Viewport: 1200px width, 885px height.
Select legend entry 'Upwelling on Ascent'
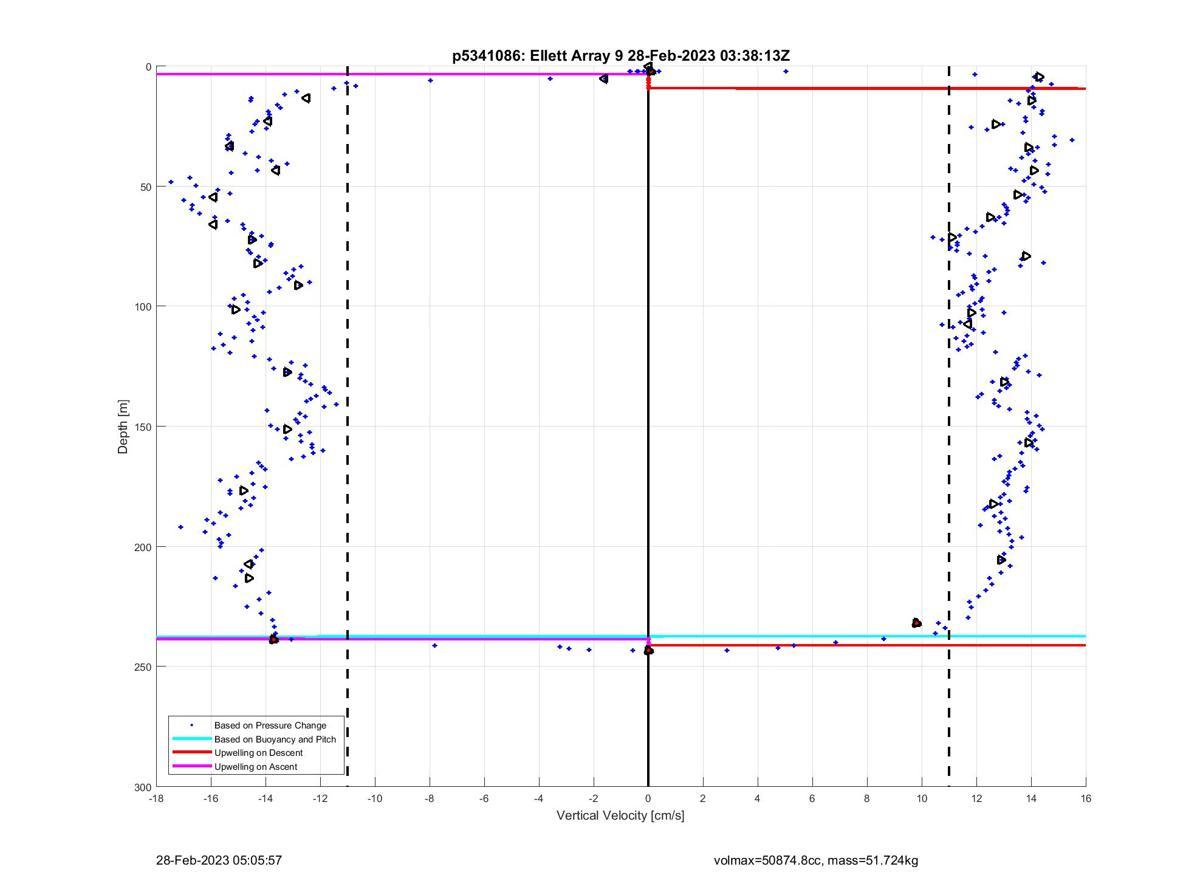[255, 767]
